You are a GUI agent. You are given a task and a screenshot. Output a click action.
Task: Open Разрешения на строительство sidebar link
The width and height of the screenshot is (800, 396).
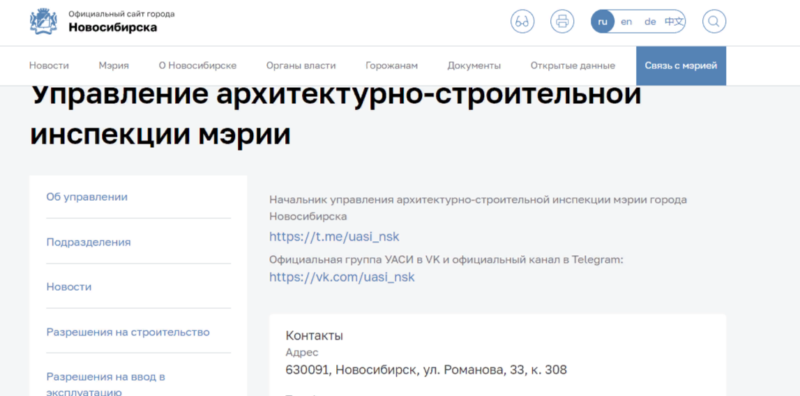(128, 332)
